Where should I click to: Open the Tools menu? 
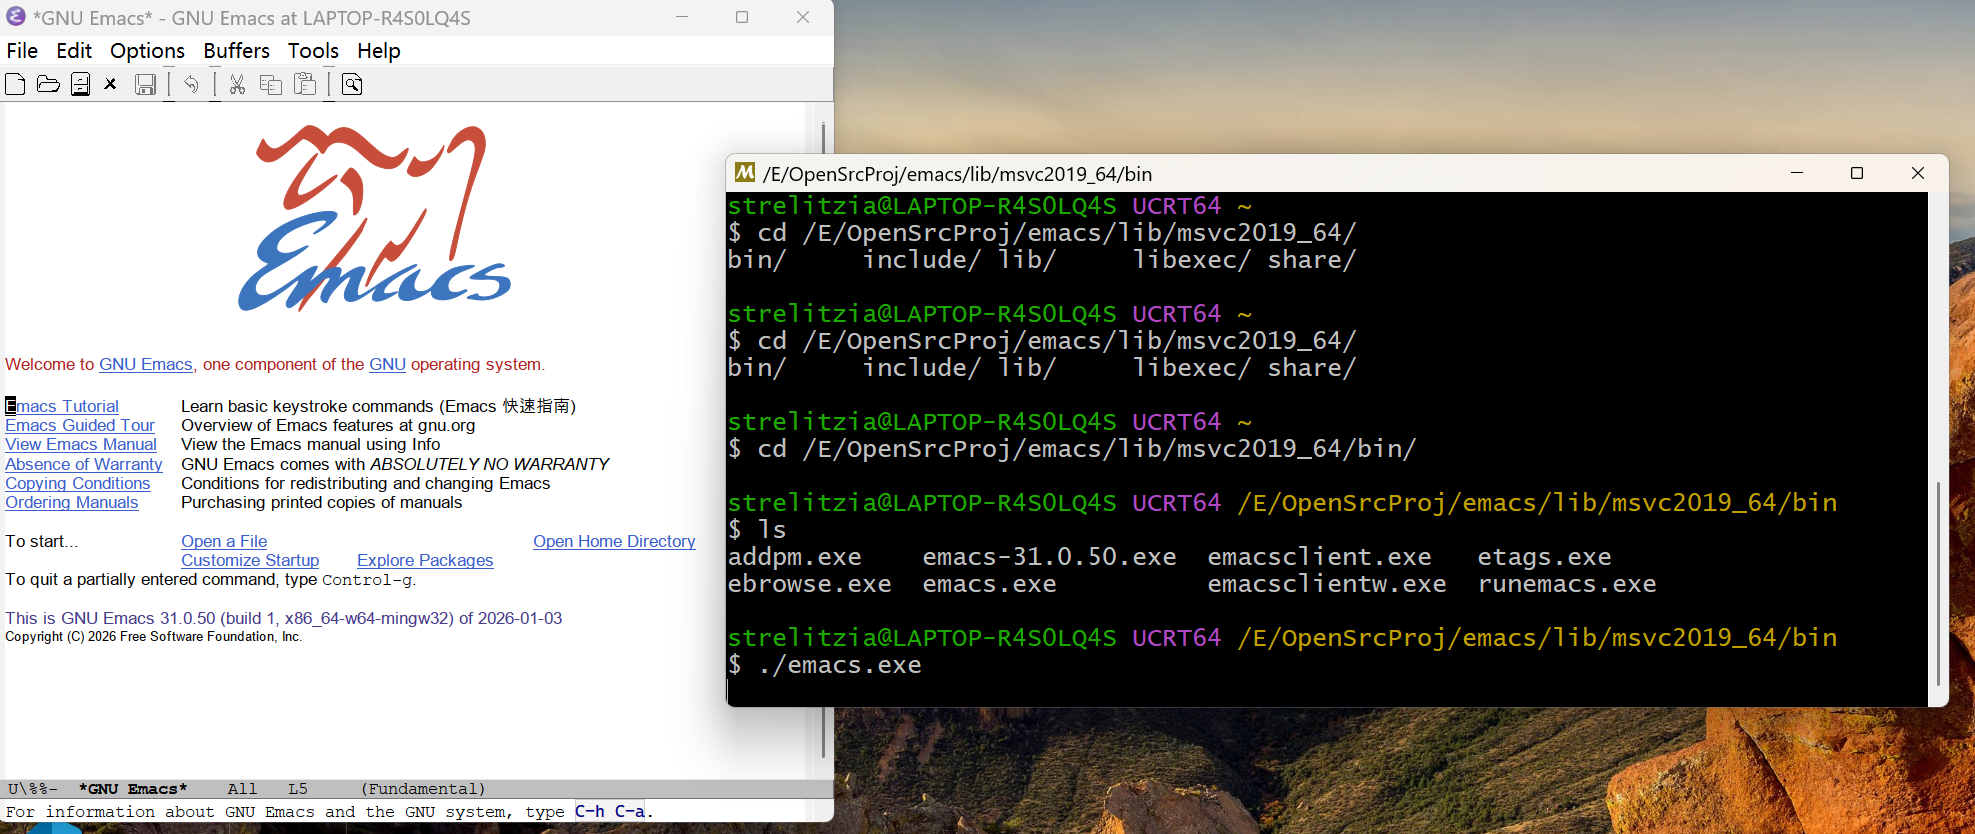pyautogui.click(x=313, y=51)
